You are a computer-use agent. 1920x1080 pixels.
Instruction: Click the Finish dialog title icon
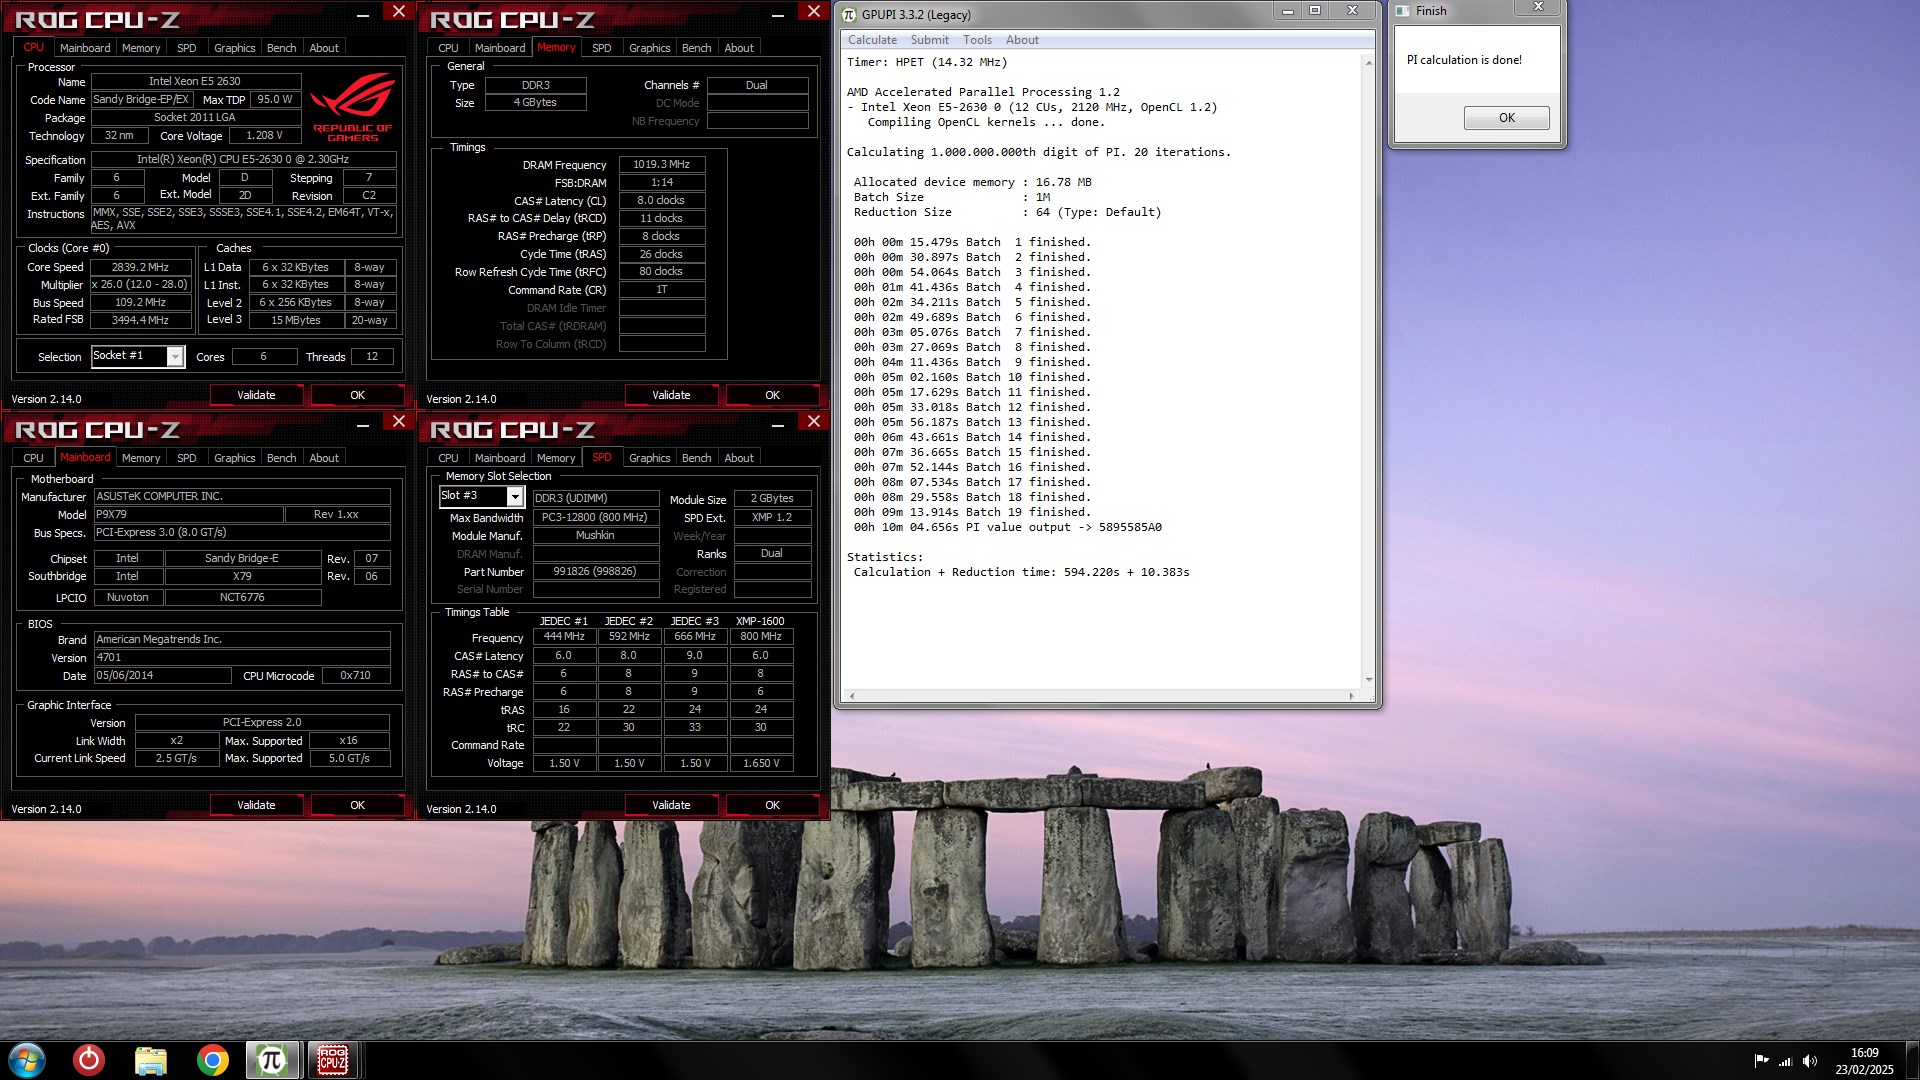click(1403, 11)
